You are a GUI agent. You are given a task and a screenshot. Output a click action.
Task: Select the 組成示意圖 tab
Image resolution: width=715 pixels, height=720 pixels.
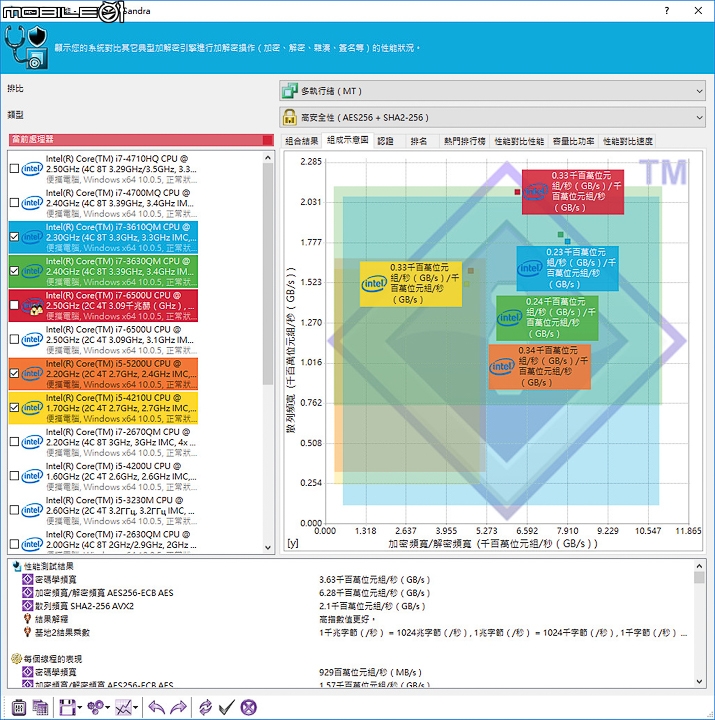coord(347,140)
